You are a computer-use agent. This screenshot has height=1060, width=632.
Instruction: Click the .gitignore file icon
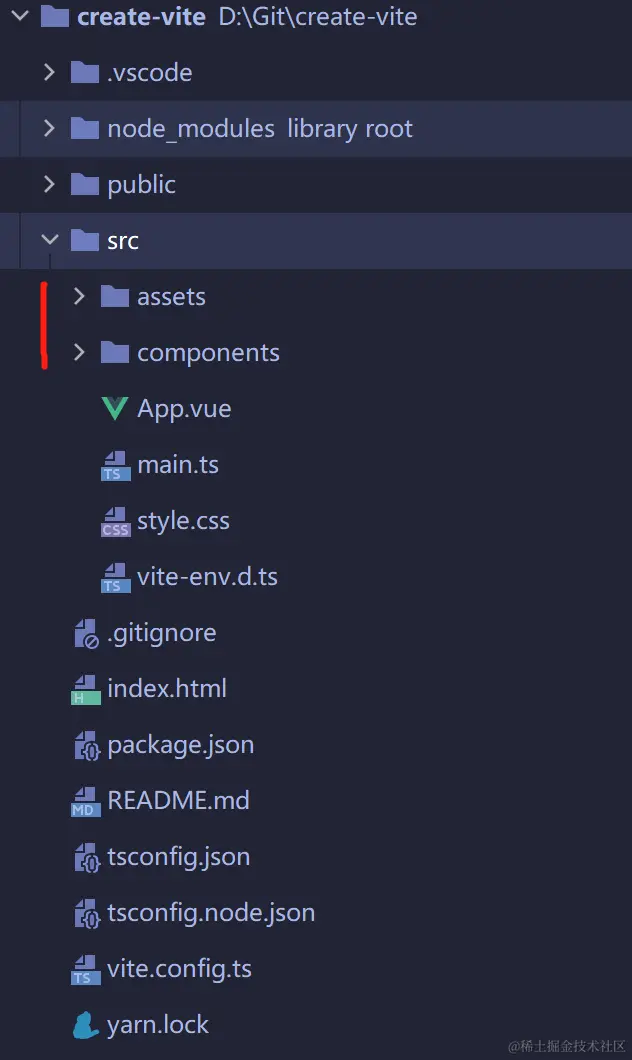[86, 633]
